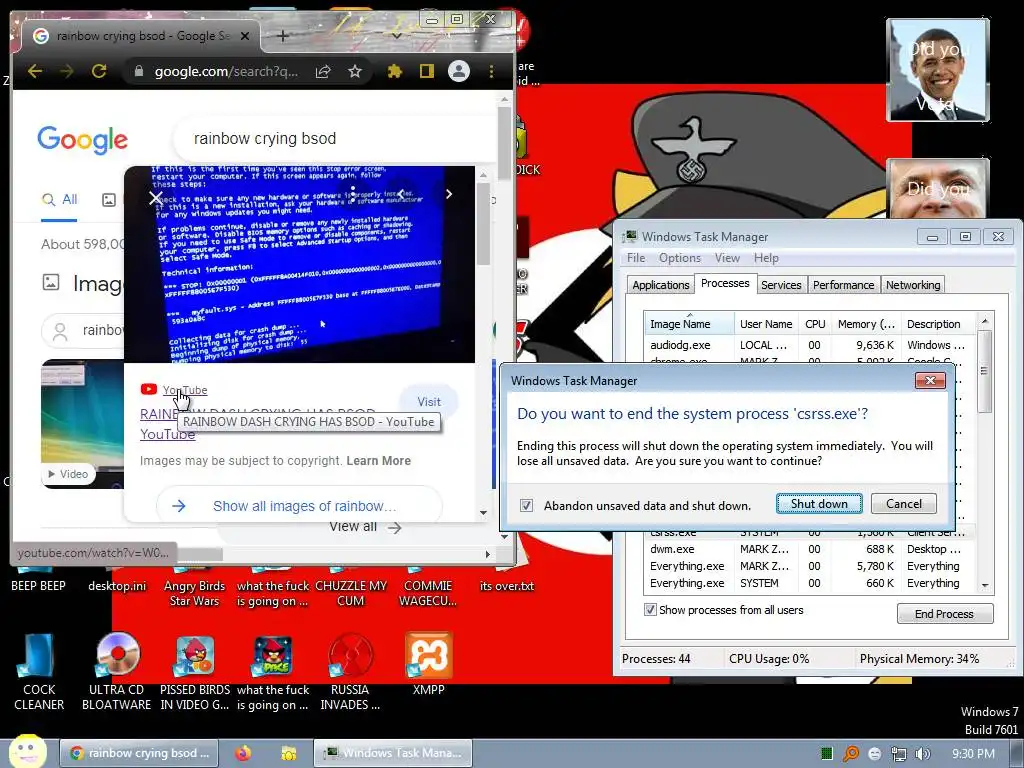Open the network tray icon
This screenshot has width=1024, height=768.
pyautogui.click(x=899, y=754)
